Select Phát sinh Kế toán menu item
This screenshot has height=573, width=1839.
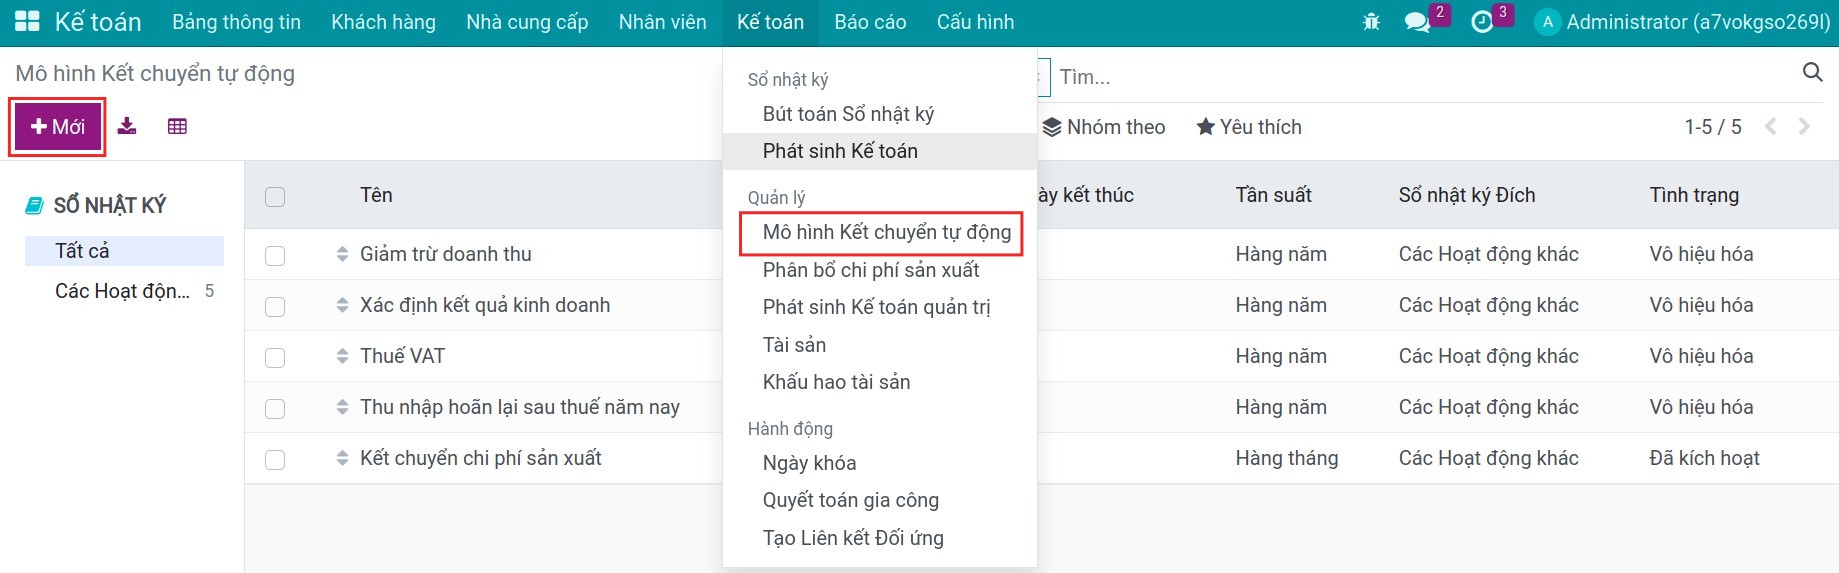click(880, 151)
